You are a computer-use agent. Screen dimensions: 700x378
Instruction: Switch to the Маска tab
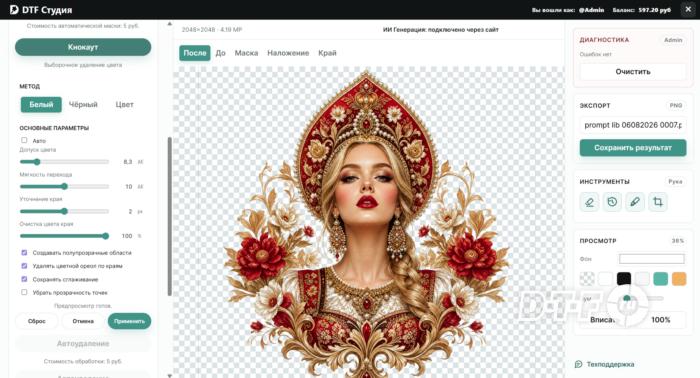point(246,53)
